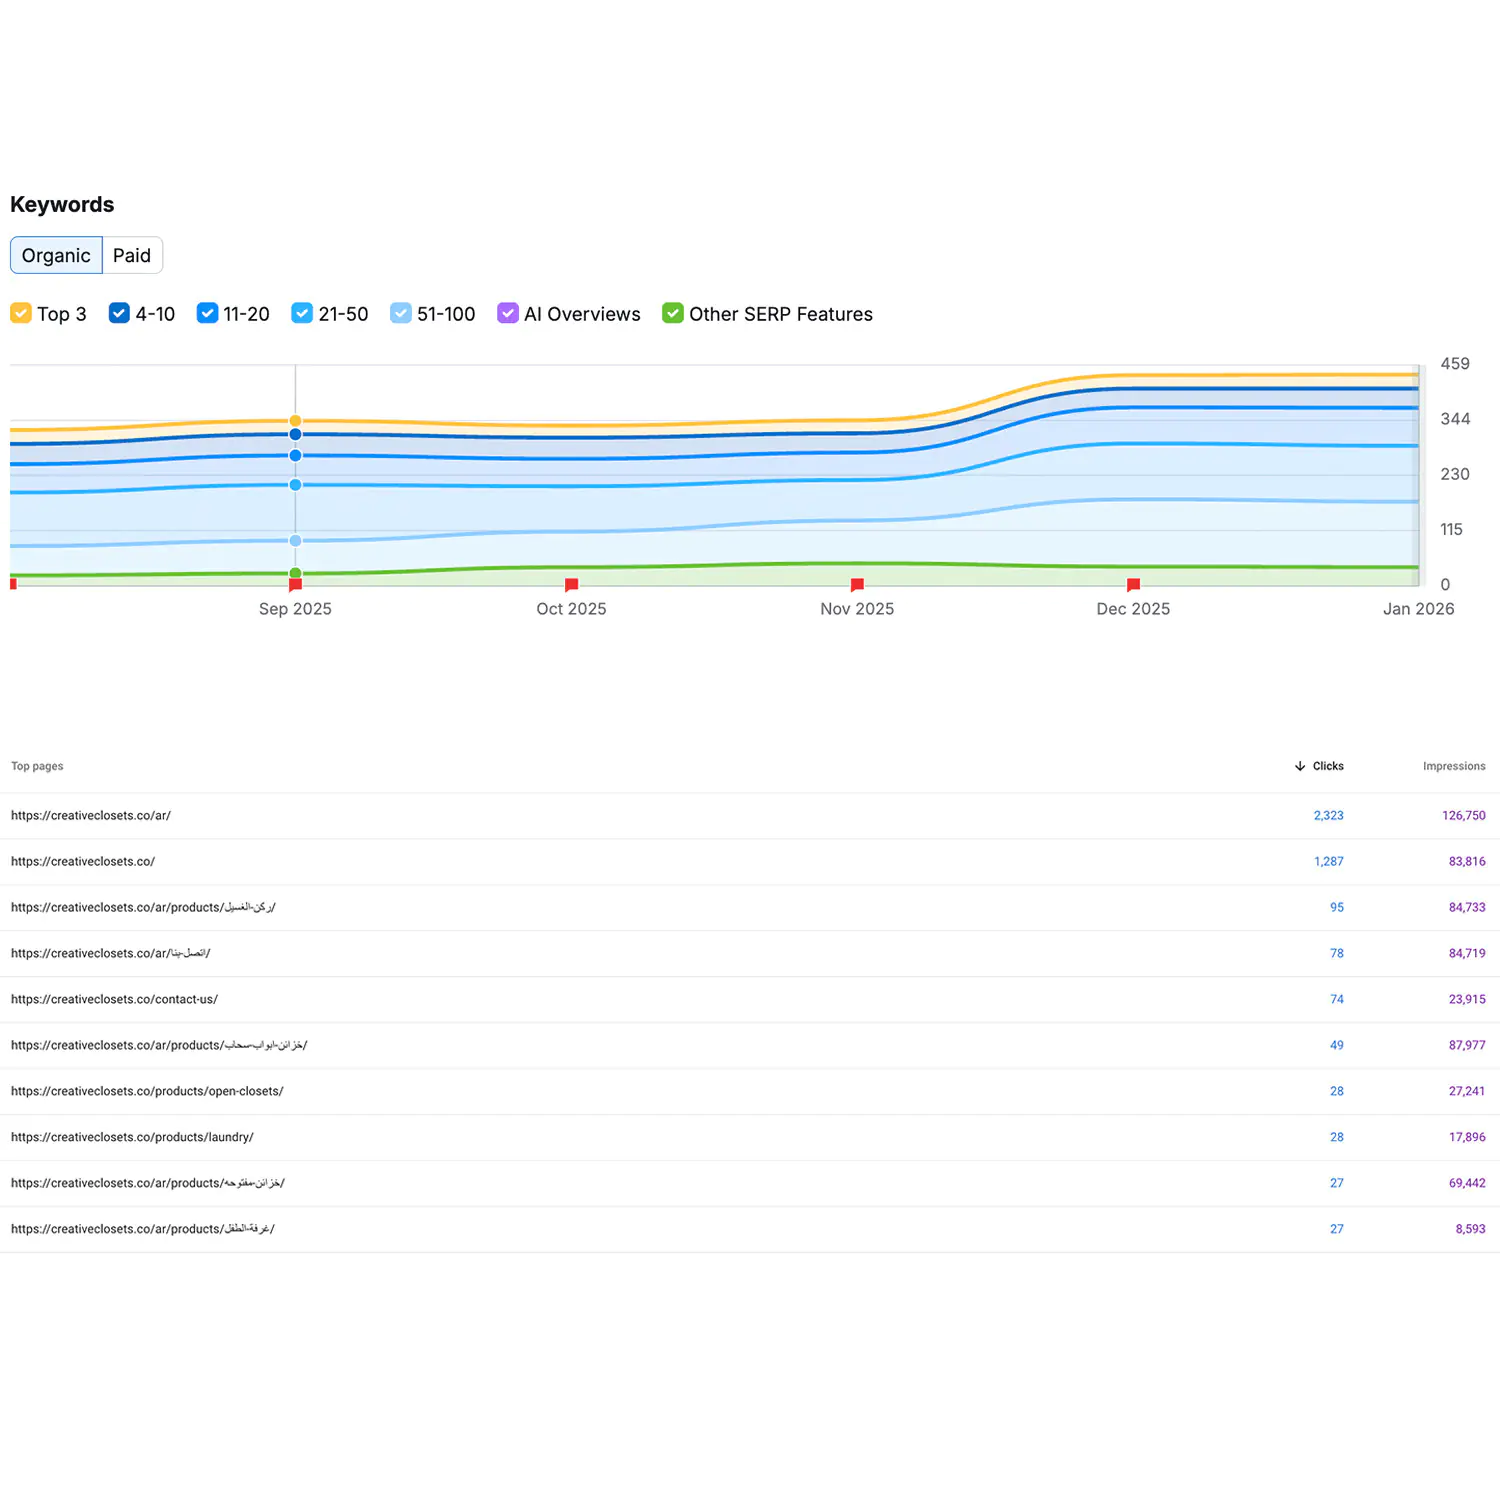Viewport: 1500px width, 1500px height.
Task: Disable the 11-20 positions checkbox
Action: coord(207,313)
